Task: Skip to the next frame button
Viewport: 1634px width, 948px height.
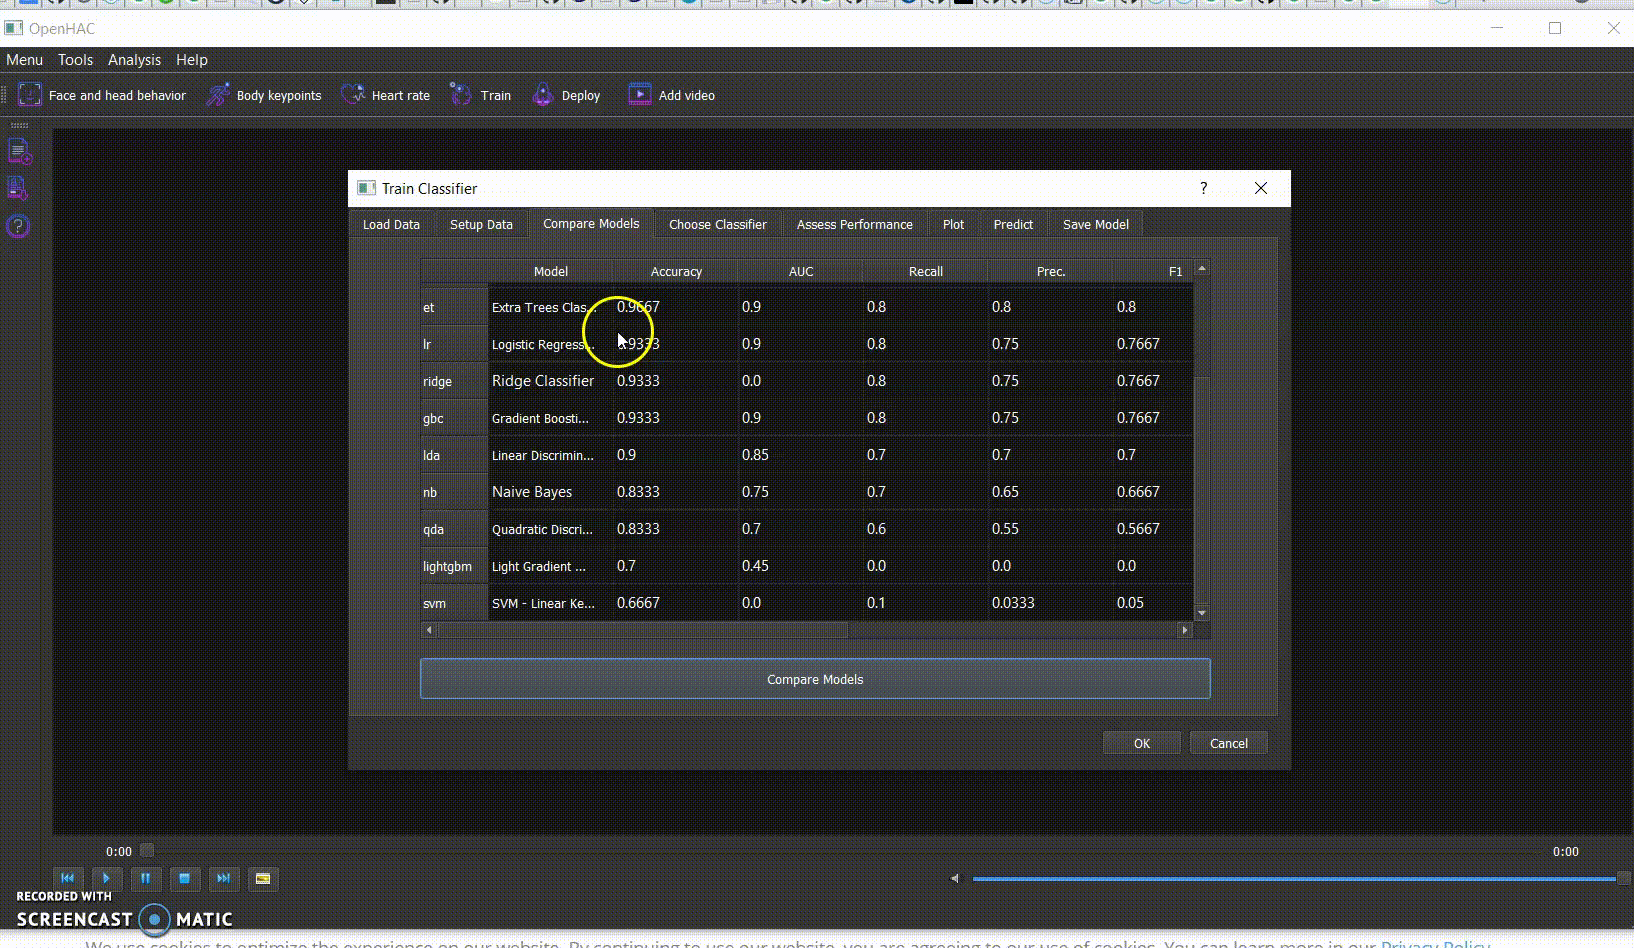Action: (x=223, y=879)
